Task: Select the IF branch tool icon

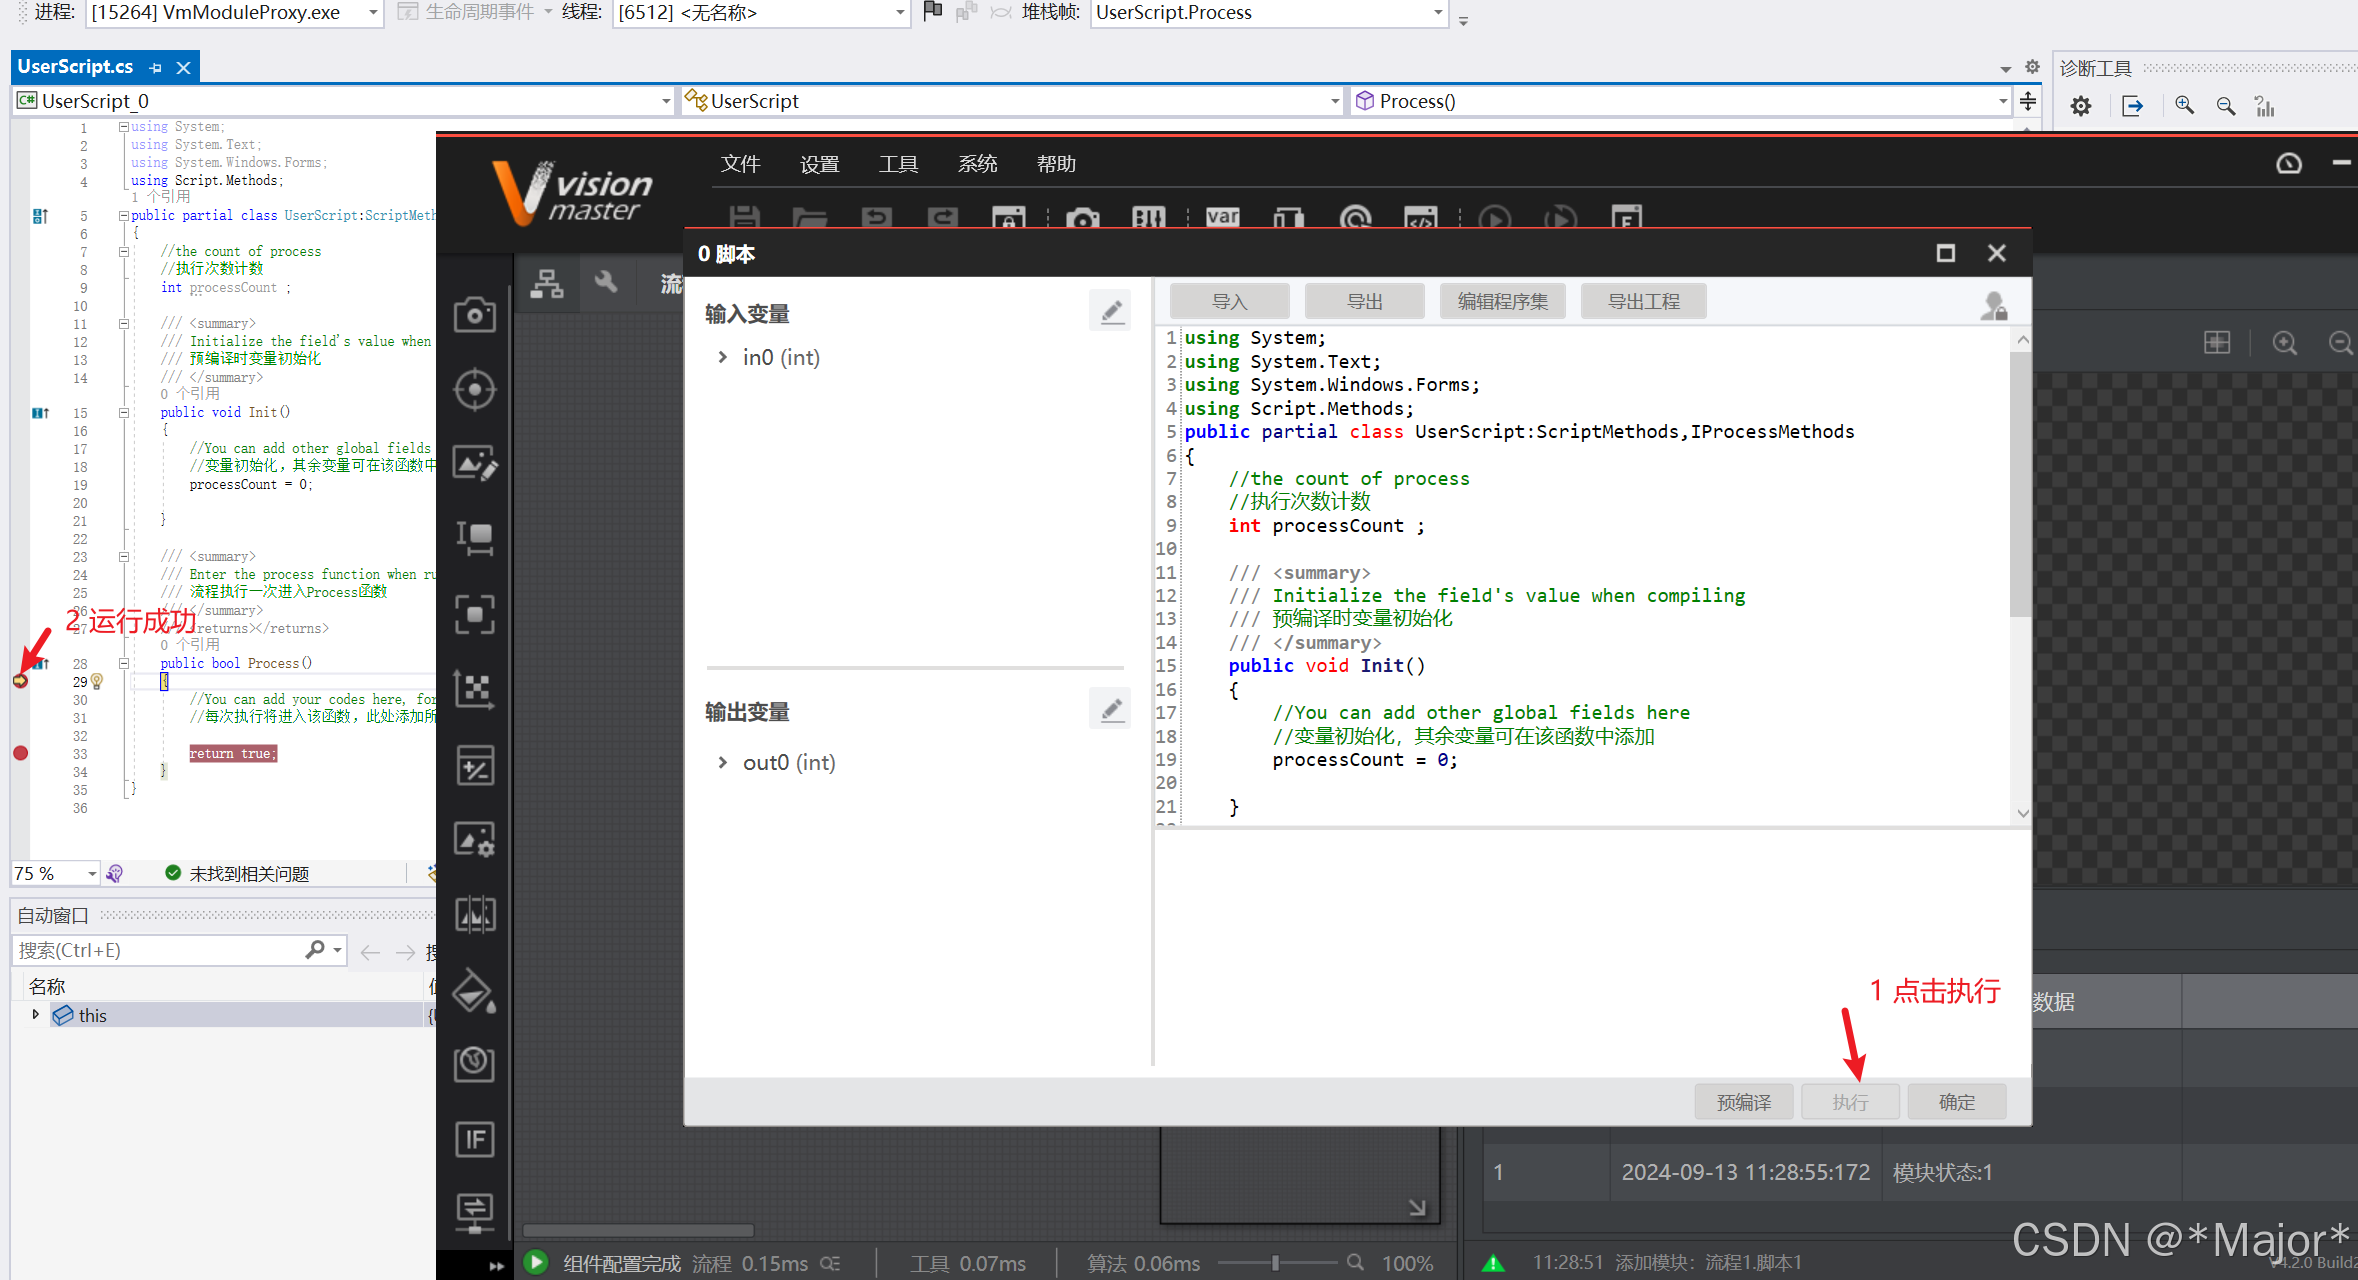Action: pos(474,1139)
